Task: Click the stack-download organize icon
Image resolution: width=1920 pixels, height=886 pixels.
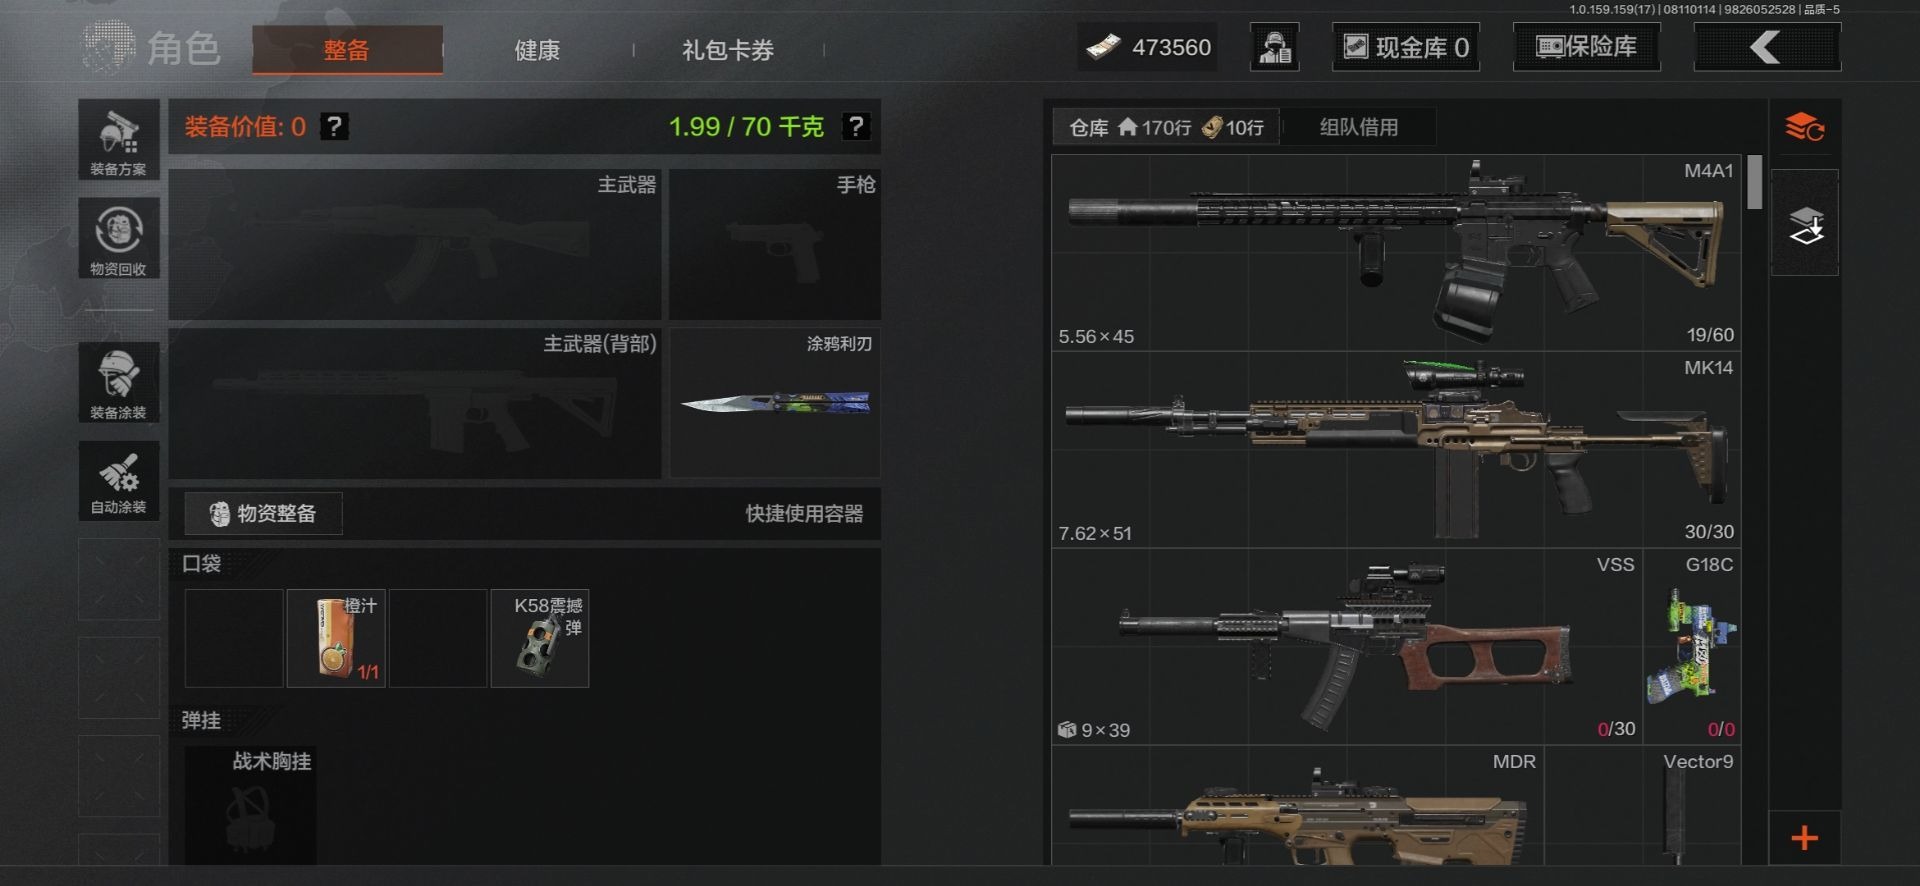Action: (x=1805, y=224)
